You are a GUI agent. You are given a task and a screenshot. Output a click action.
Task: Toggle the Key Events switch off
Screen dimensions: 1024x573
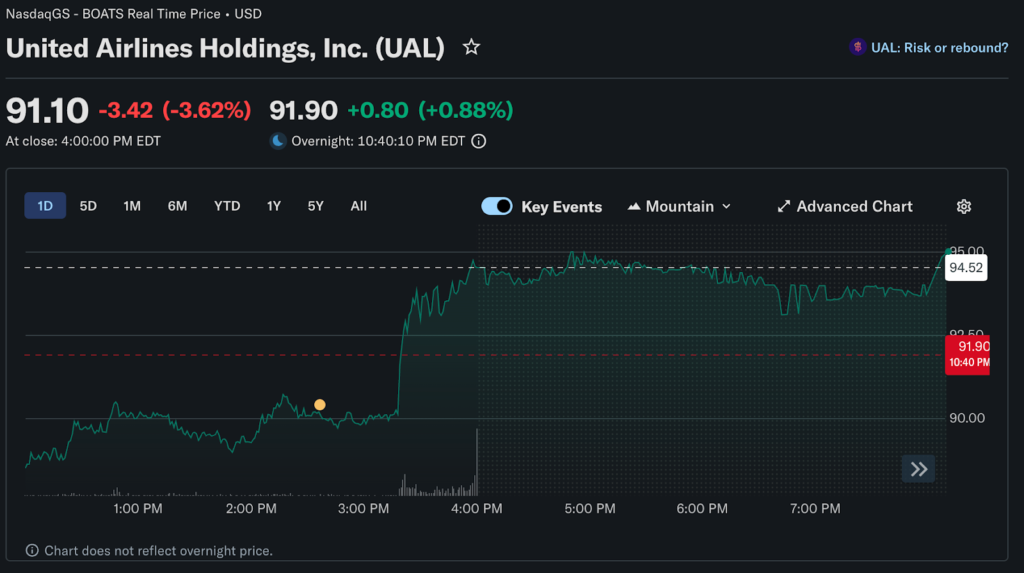(x=497, y=207)
